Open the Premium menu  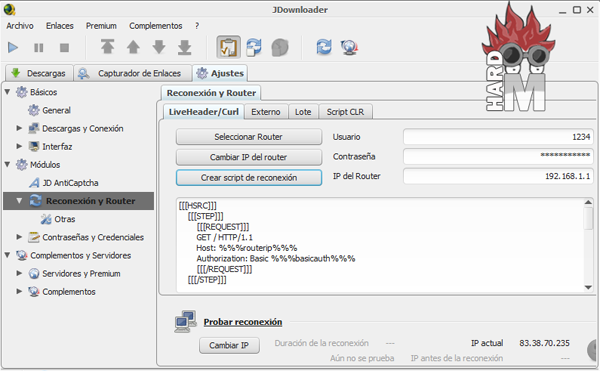(101, 26)
